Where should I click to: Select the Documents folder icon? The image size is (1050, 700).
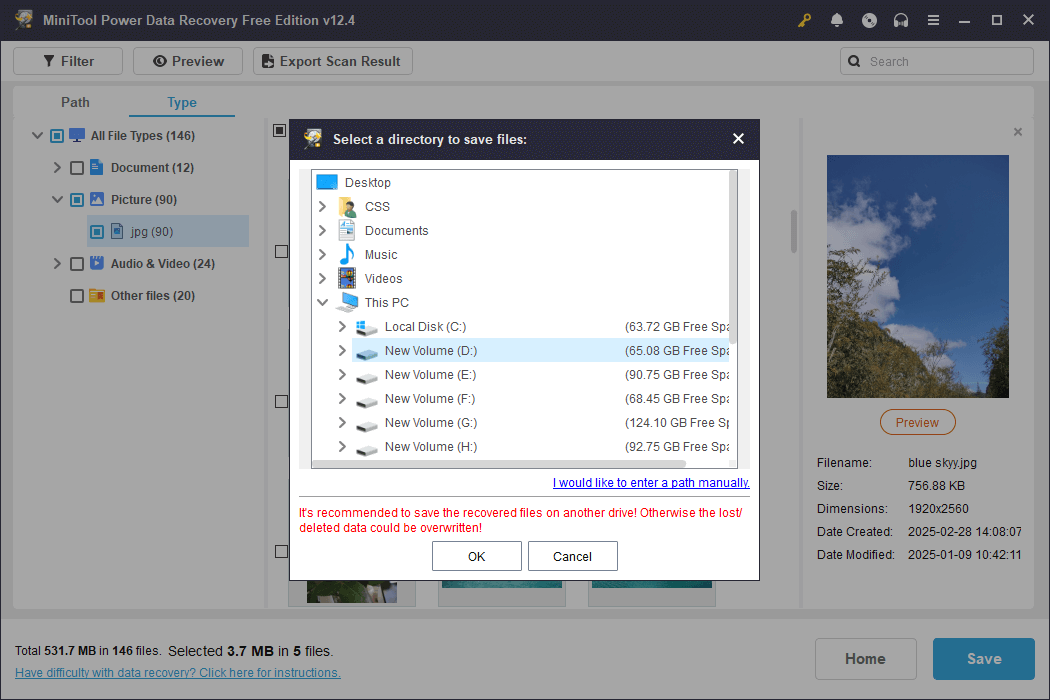pyautogui.click(x=347, y=230)
